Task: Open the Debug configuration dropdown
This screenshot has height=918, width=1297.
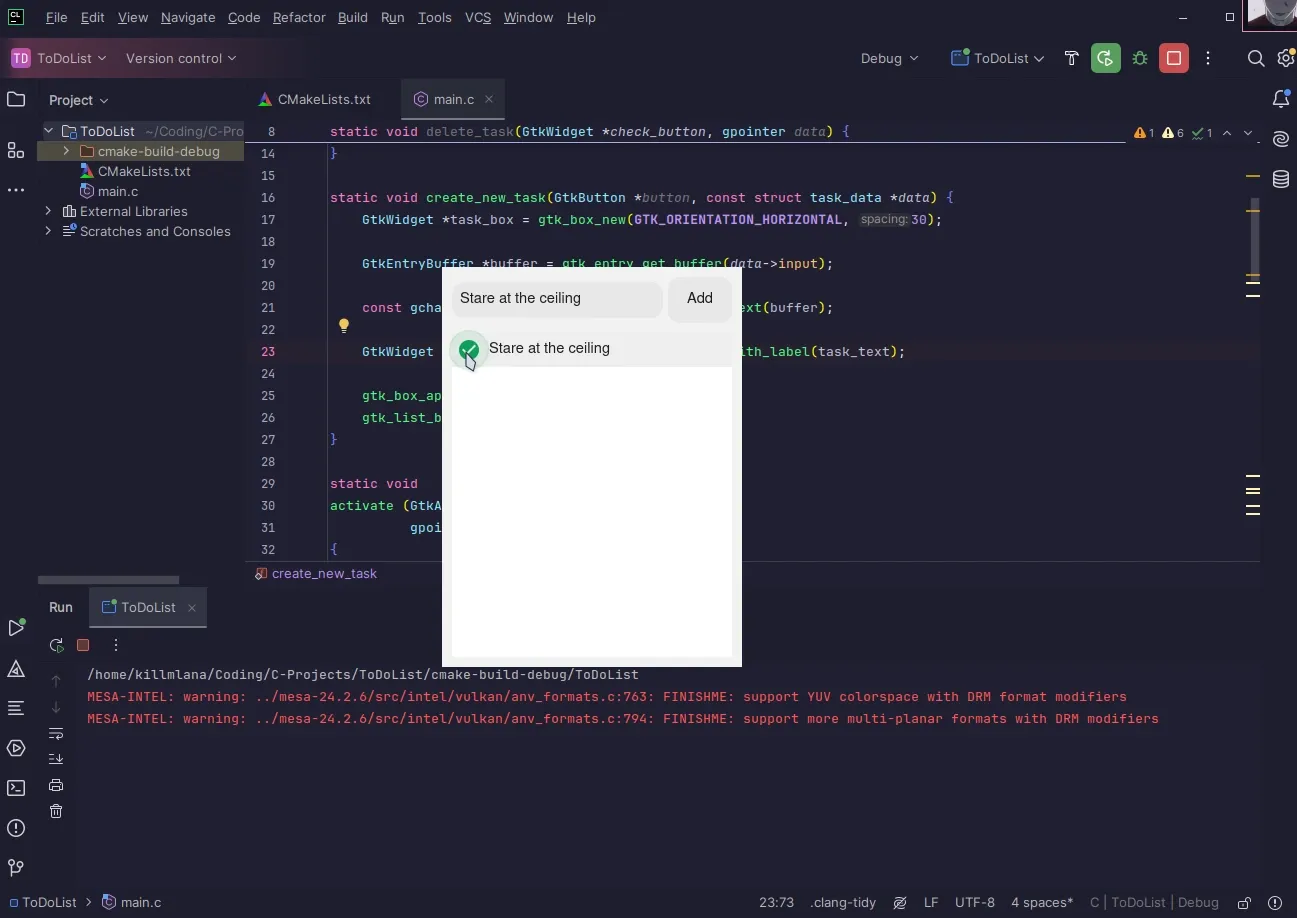Action: (888, 58)
